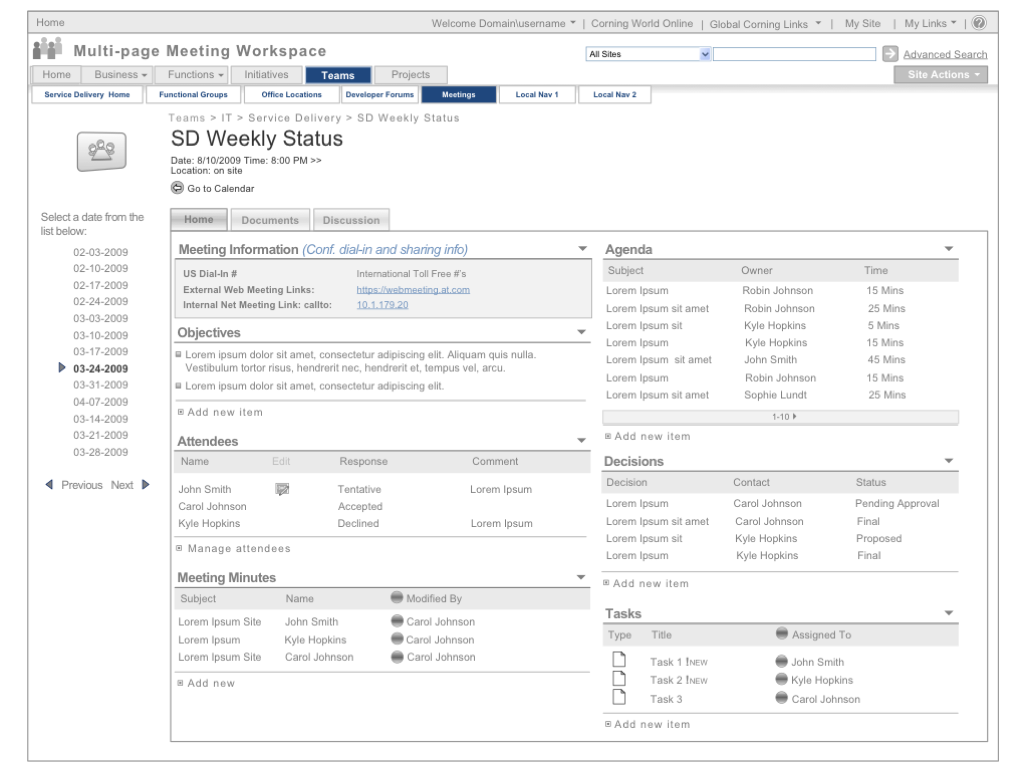Click the Go to Calendar arrow icon
The width and height of the screenshot is (1024, 768).
tap(177, 188)
